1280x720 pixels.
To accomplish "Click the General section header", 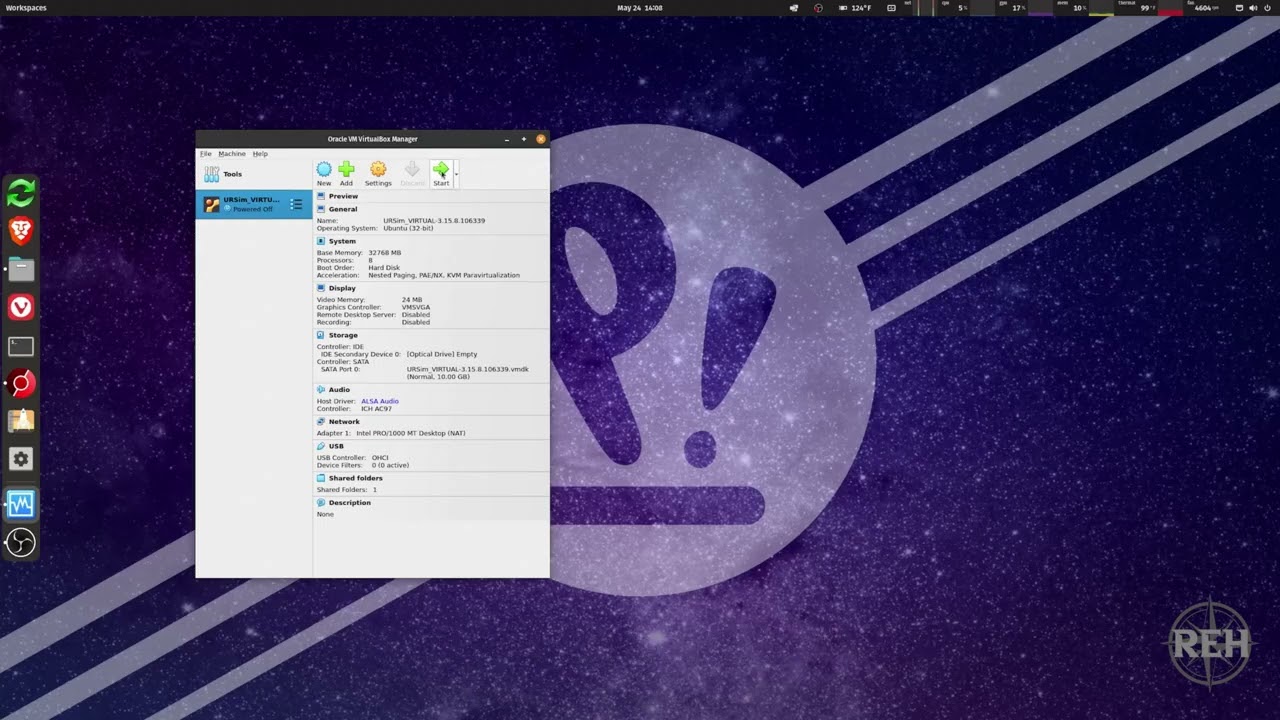I will (x=343, y=209).
